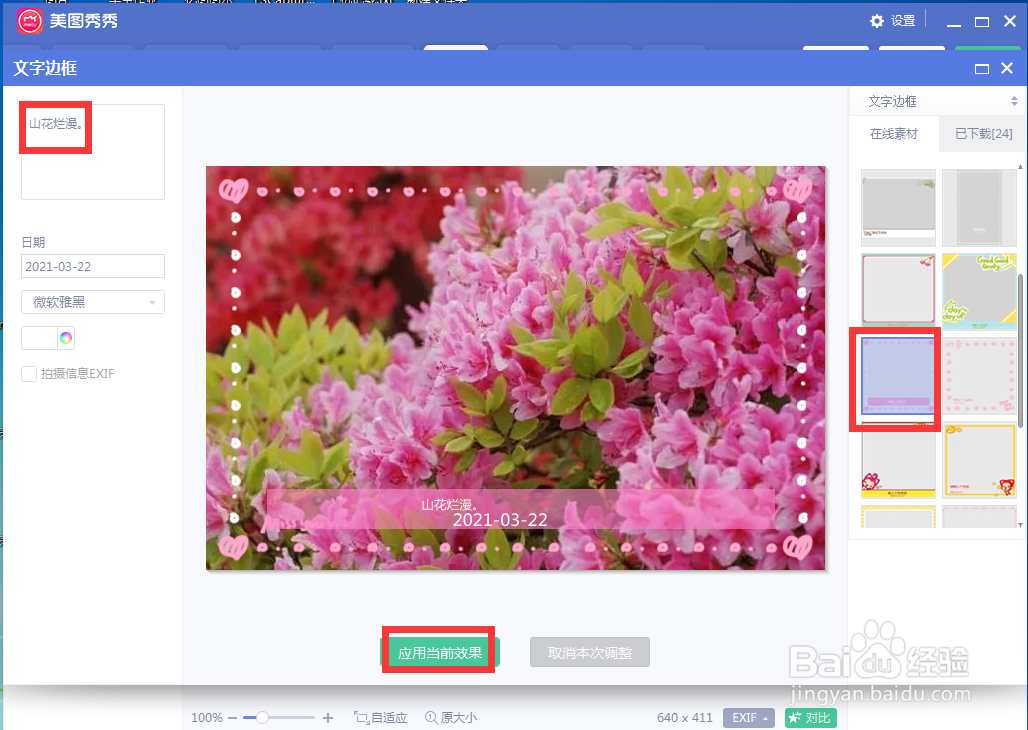Viewport: 1028px width, 730px height.
Task: Switch to the 已下载[24] tab
Action: point(983,134)
